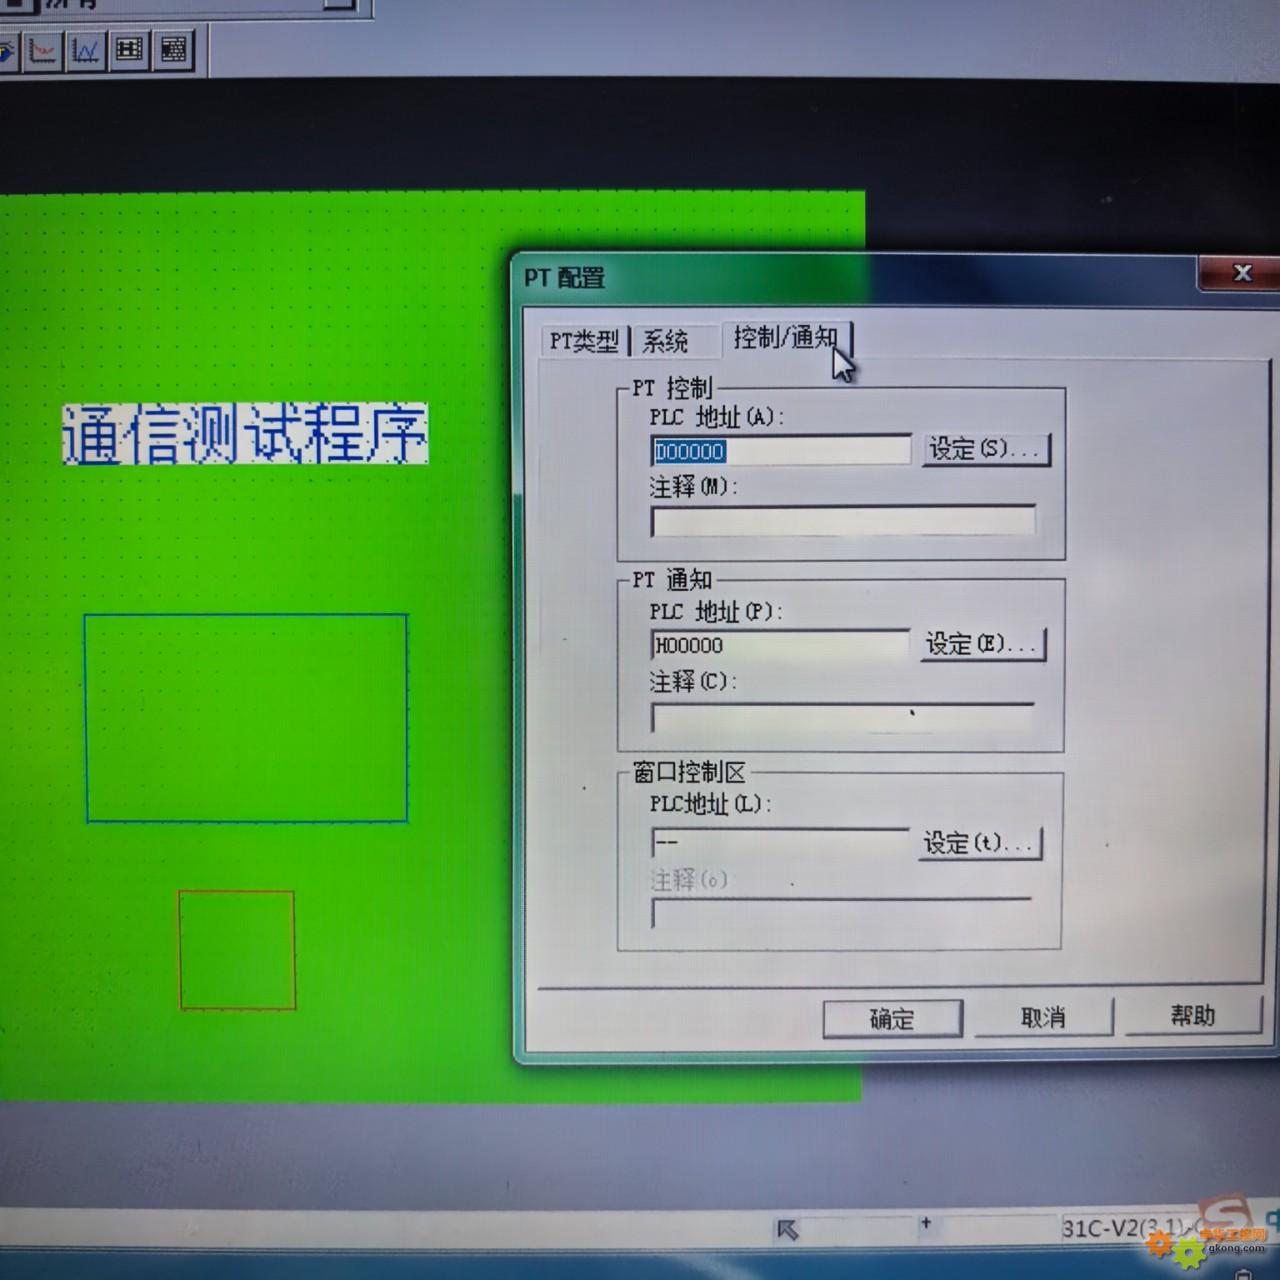
Task: Click the trend graph toolbar icon
Action: point(42,50)
